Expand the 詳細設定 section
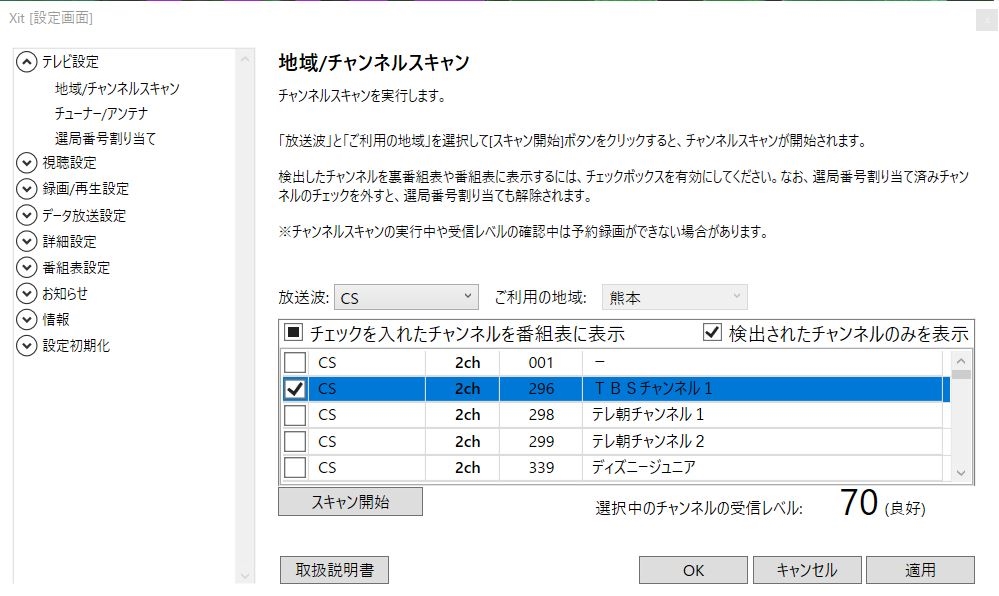 point(26,242)
